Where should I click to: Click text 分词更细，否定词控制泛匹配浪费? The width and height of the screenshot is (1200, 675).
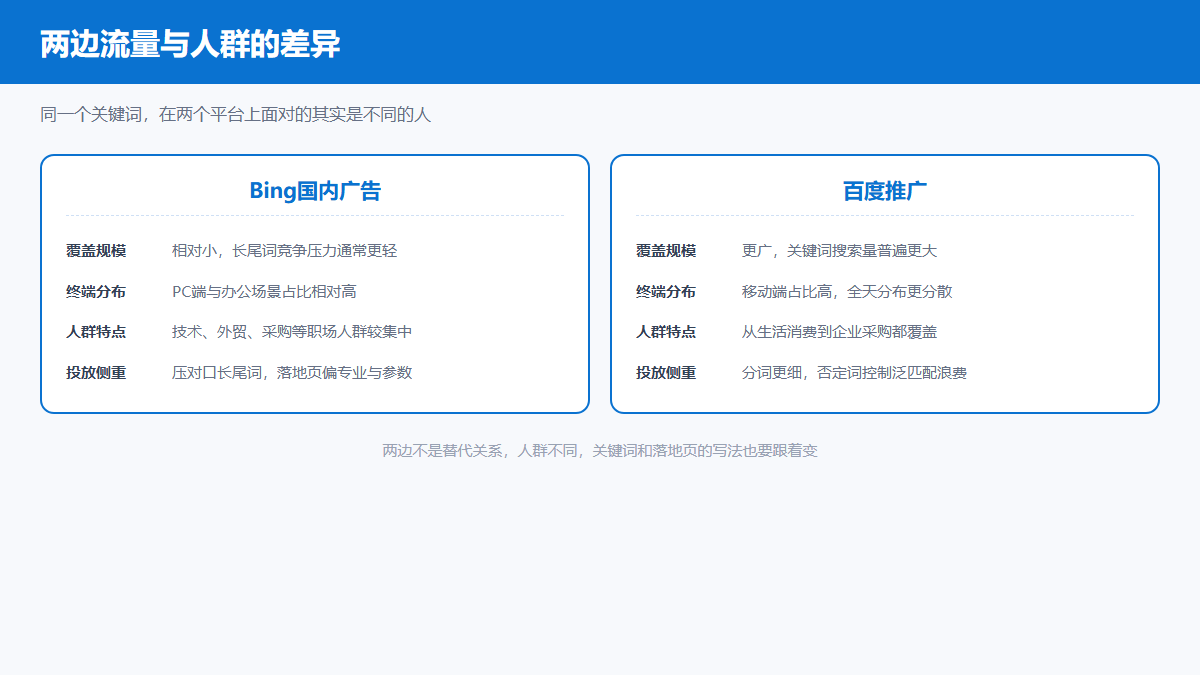[855, 373]
